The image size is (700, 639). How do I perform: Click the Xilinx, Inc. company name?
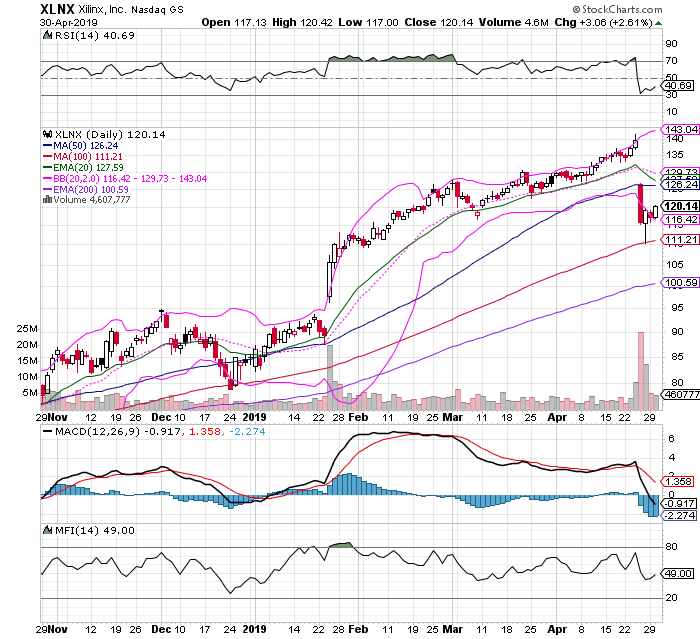tap(102, 9)
